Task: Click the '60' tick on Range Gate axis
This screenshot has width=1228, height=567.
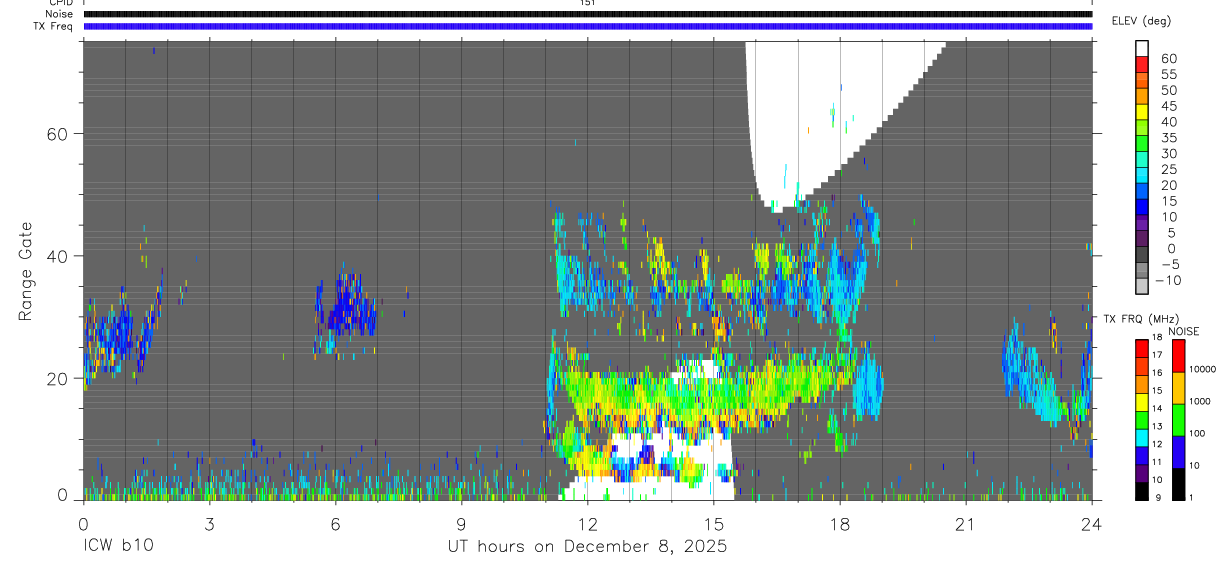Action: (x=56, y=134)
